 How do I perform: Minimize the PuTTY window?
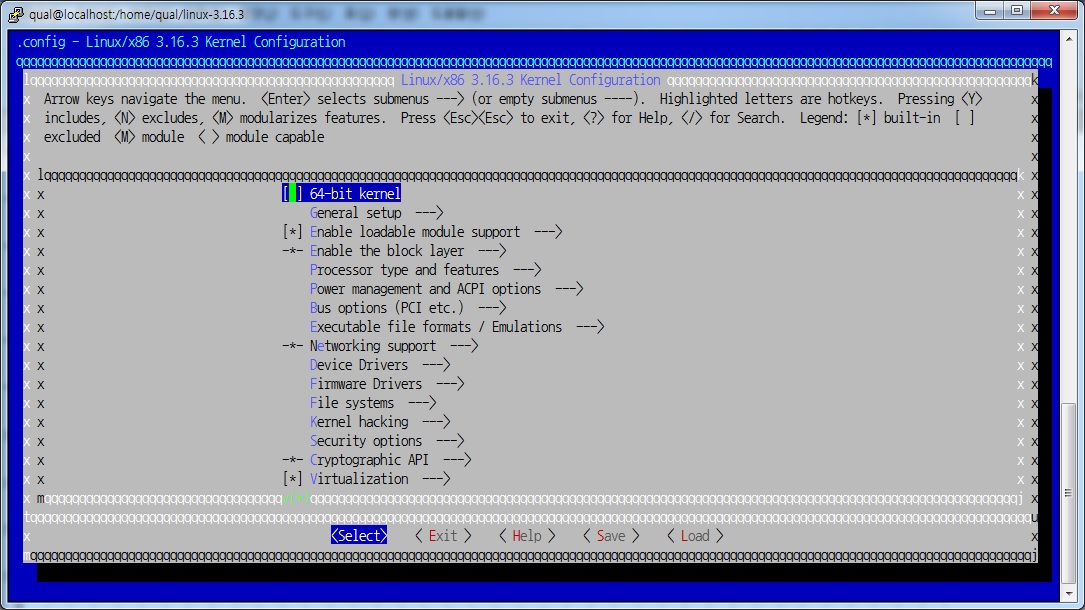coord(990,10)
